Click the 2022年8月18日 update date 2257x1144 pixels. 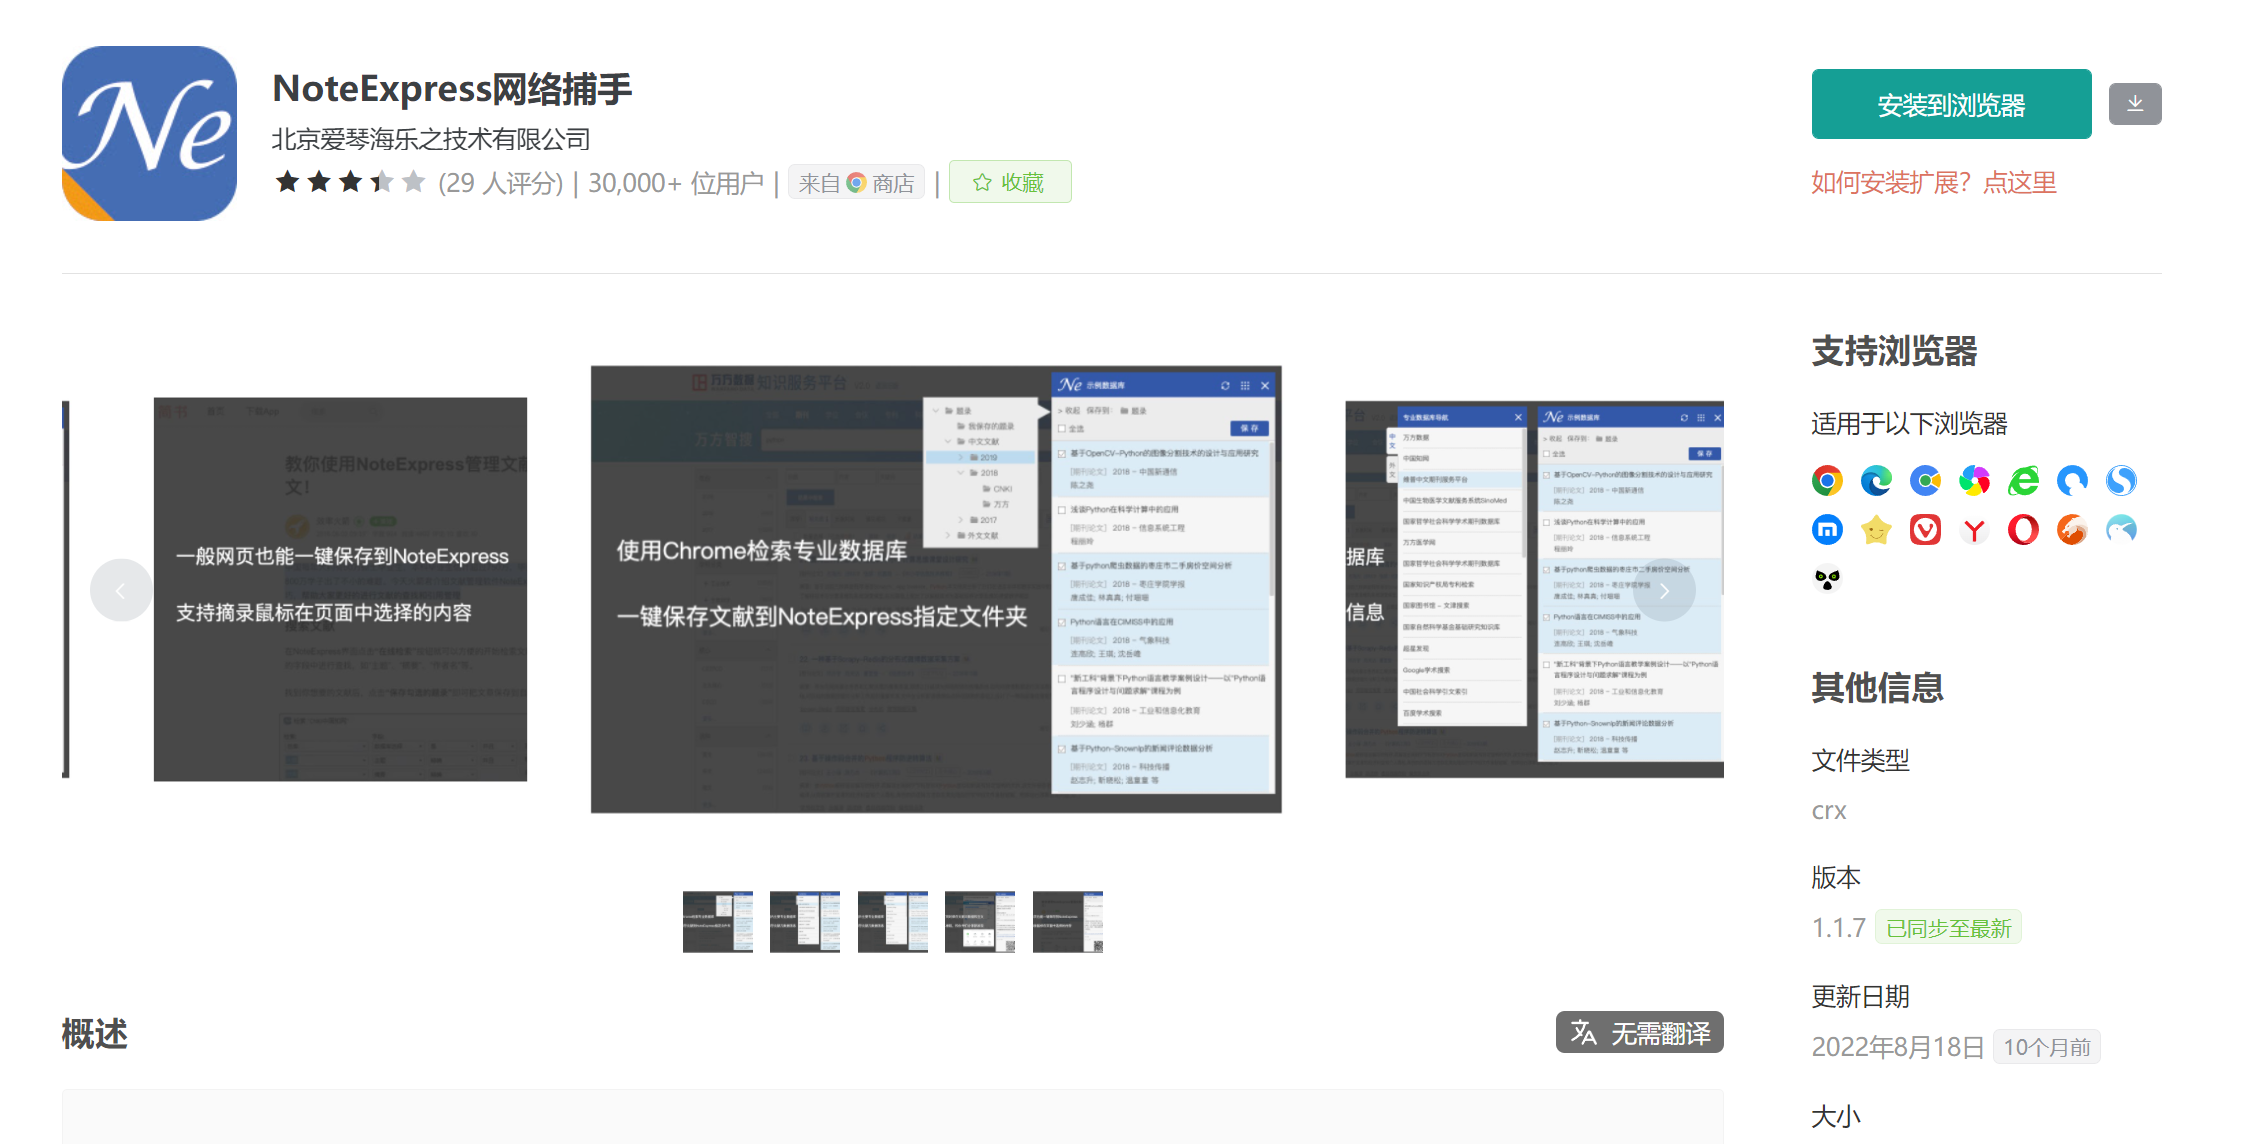(1897, 1047)
